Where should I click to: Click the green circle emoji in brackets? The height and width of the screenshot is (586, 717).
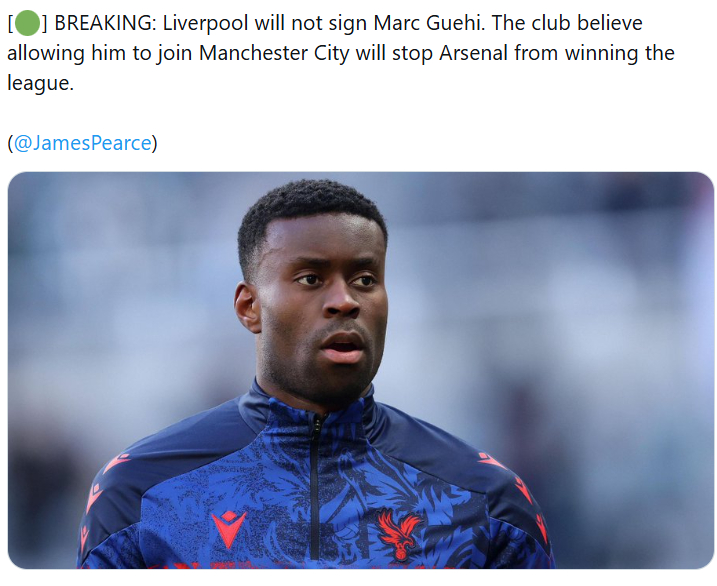coord(27,24)
